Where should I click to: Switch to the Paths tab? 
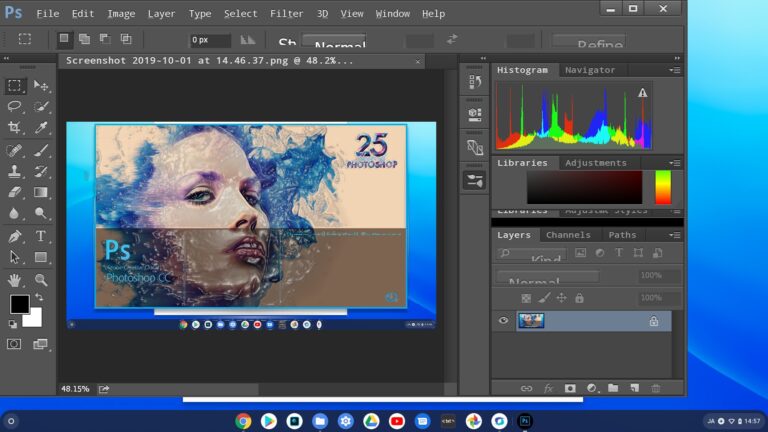[x=622, y=235]
